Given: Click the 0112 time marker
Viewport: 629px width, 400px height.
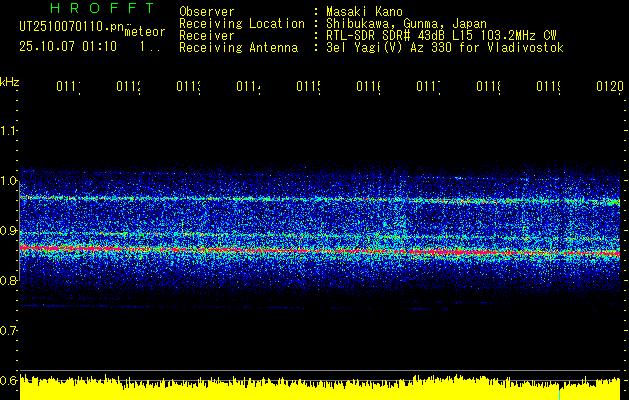Looking at the screenshot, I should tap(128, 87).
